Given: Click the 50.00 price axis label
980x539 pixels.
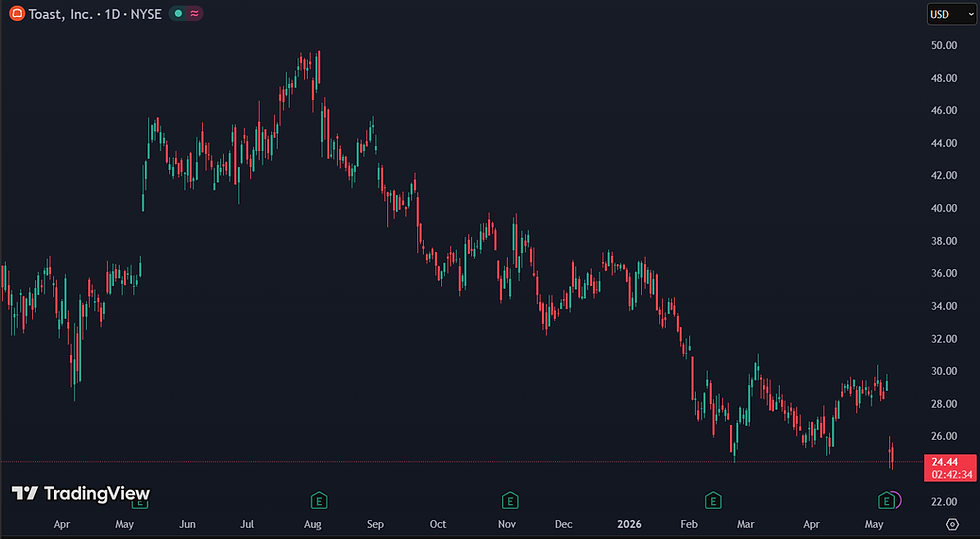Looking at the screenshot, I should click(944, 45).
